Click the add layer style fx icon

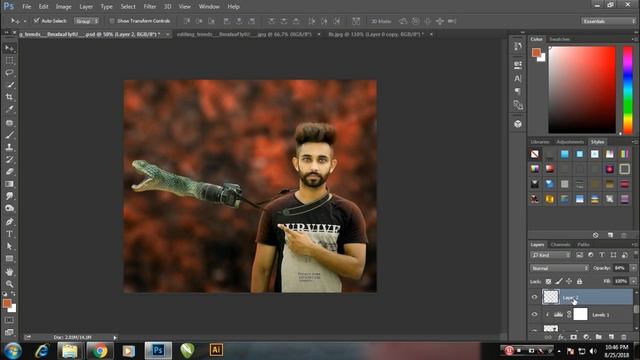click(x=561, y=337)
